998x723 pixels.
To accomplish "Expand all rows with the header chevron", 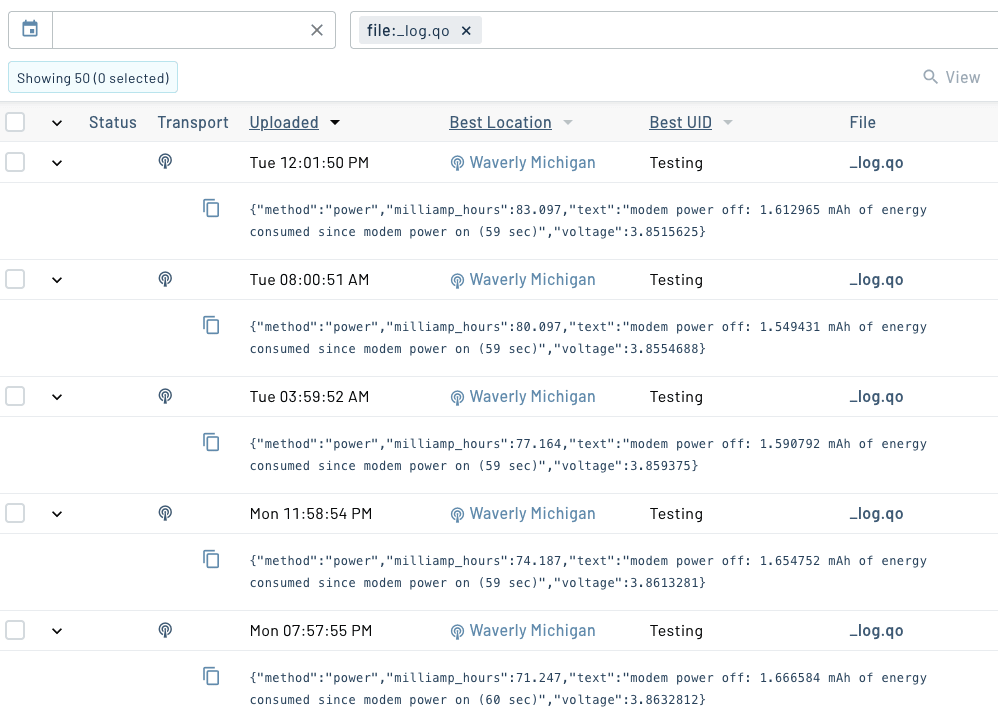I will pyautogui.click(x=57, y=123).
